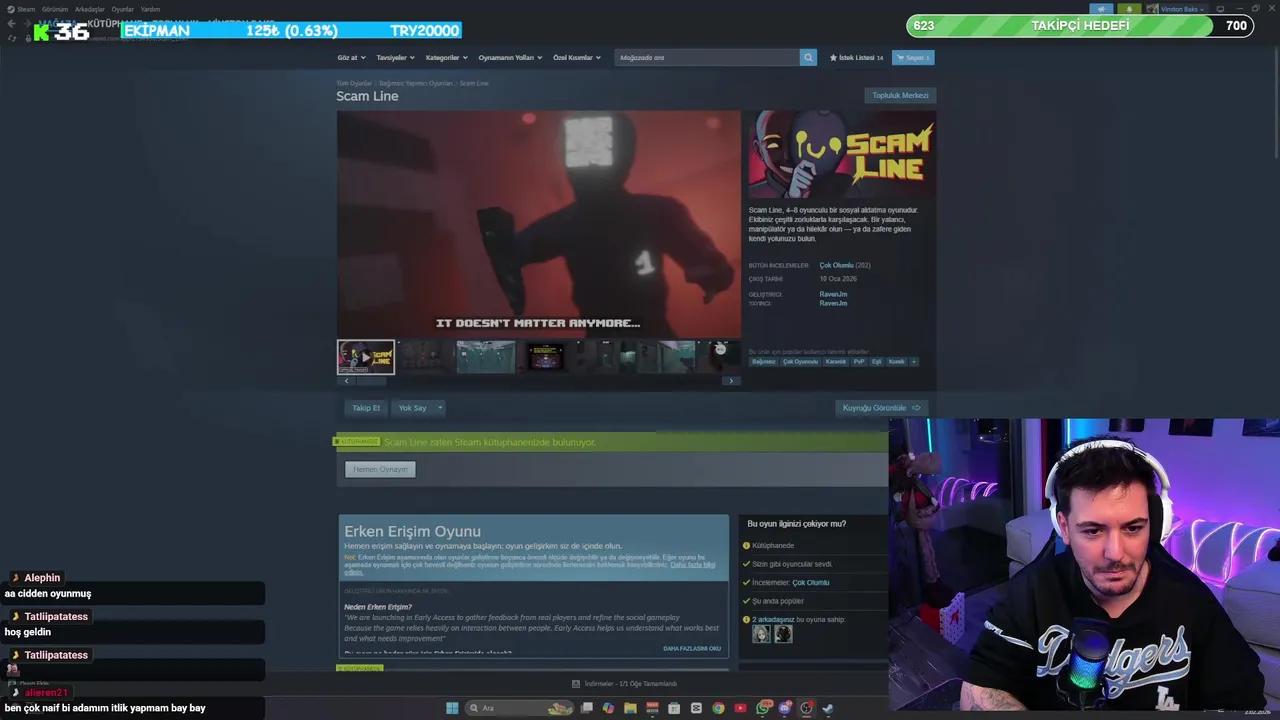
Task: Click the Karanlık tag
Action: 836,362
